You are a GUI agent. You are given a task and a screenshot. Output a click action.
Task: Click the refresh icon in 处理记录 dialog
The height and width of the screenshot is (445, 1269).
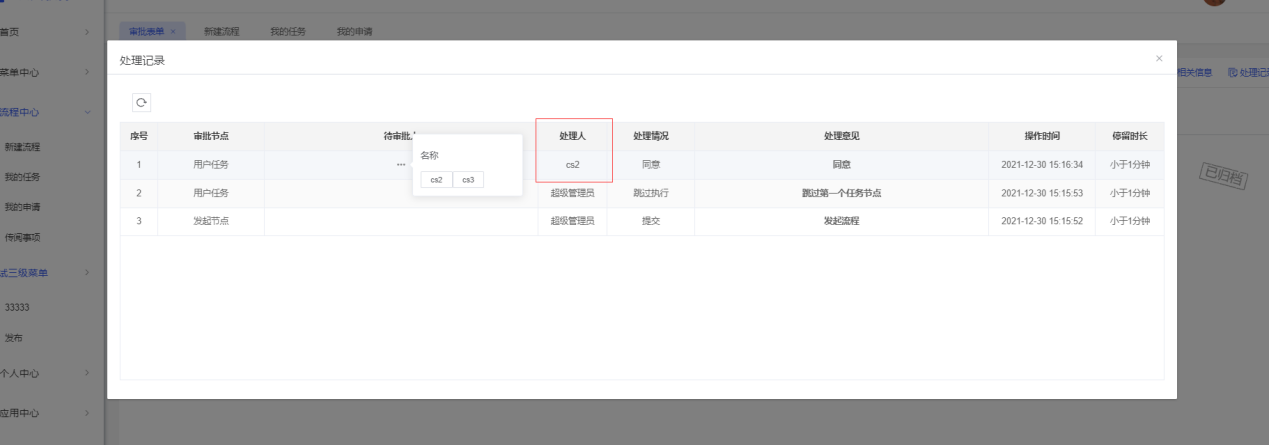[x=141, y=102]
